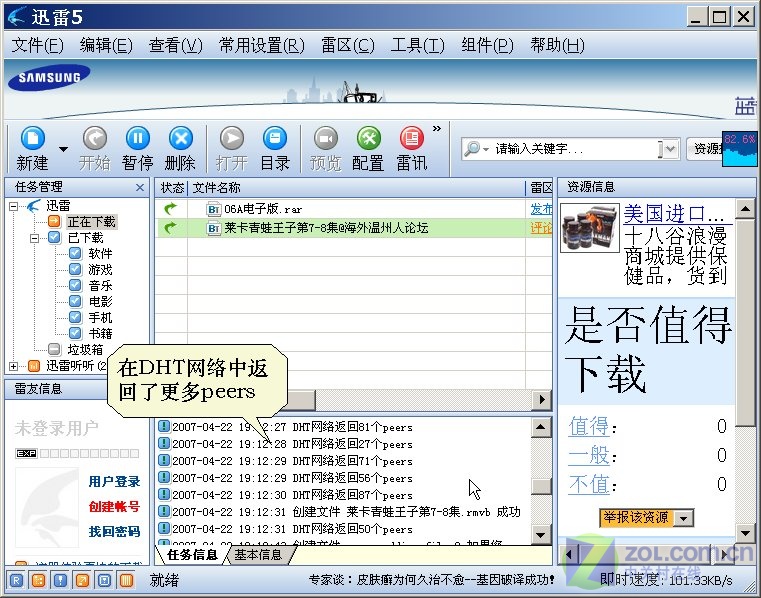The height and width of the screenshot is (598, 761).
Task: Collapse the 已下载 tree node
Action: pos(34,238)
